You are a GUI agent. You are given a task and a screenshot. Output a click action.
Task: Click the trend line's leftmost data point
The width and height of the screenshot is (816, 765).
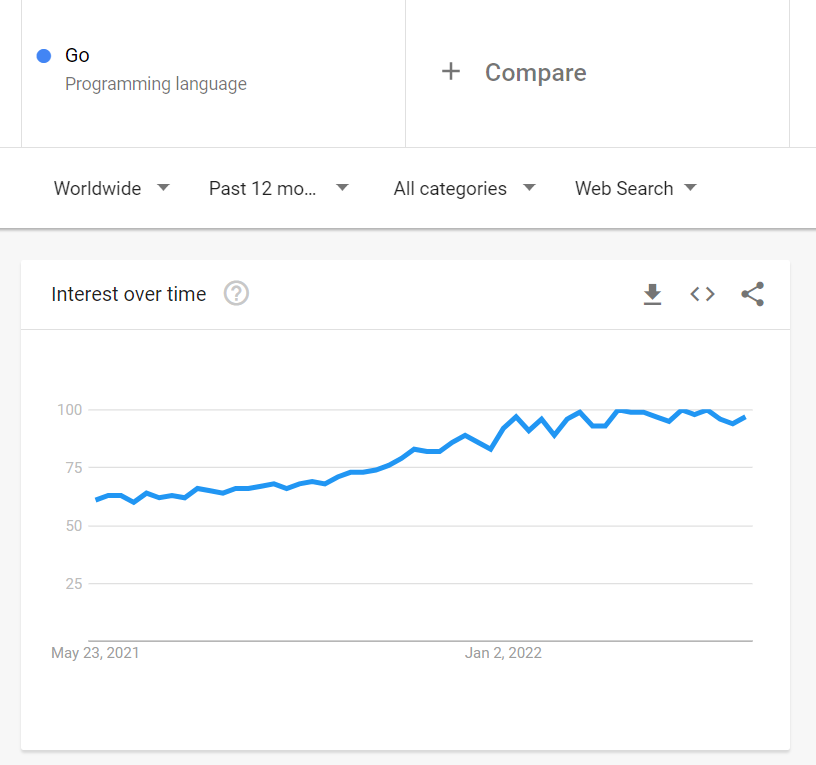[x=97, y=500]
